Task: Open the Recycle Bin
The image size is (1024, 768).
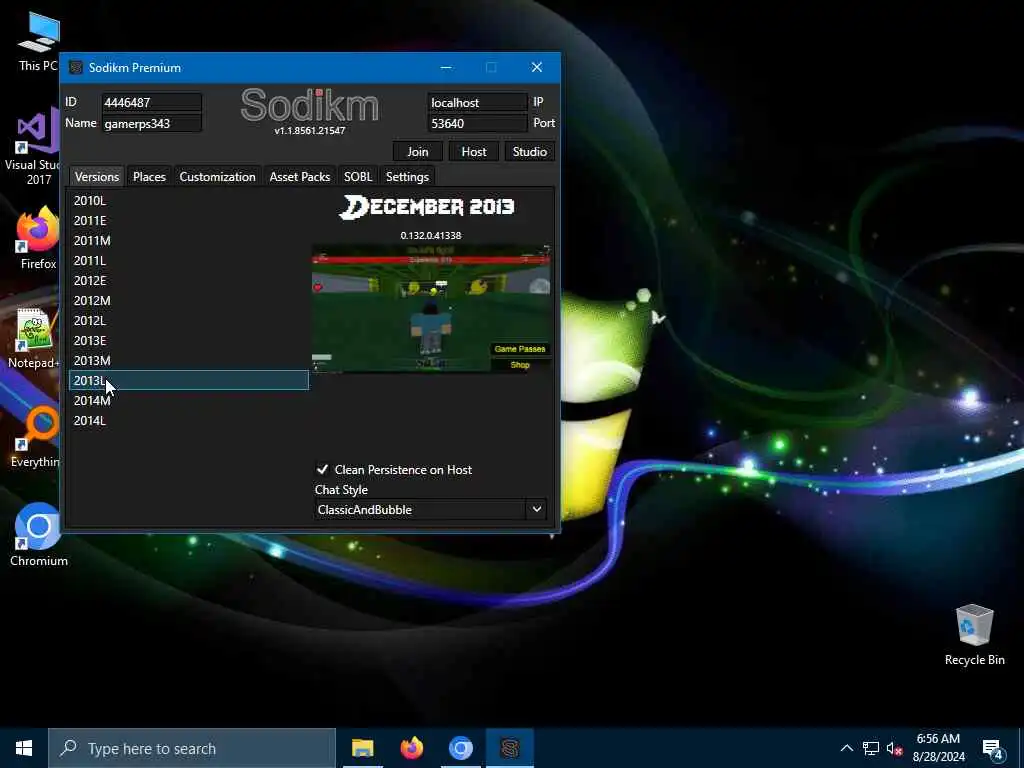Action: 974,635
